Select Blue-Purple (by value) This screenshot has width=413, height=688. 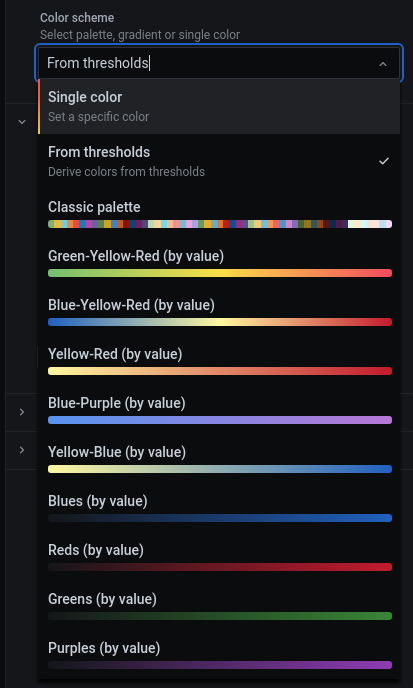click(219, 410)
